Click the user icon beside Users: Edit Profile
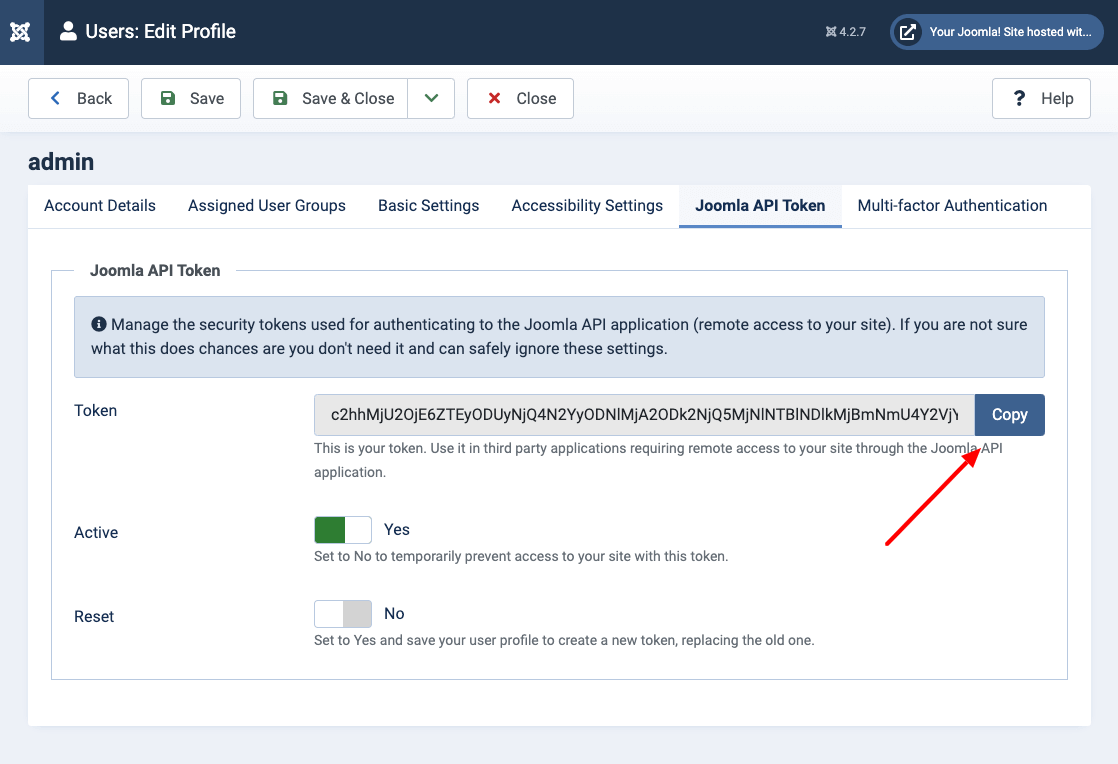 [68, 31]
